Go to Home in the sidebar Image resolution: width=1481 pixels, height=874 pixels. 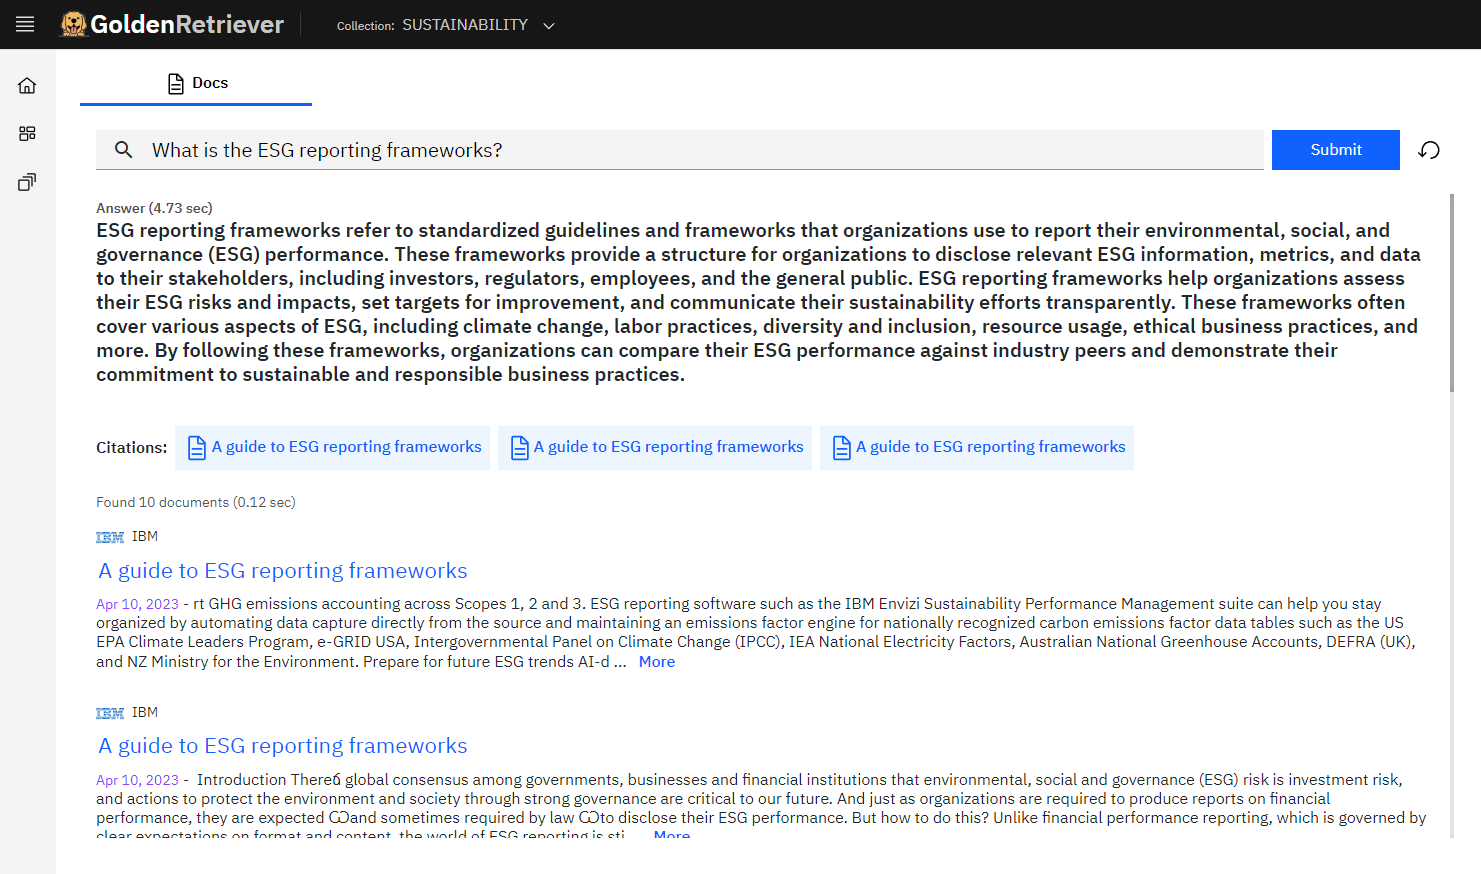[27, 86]
